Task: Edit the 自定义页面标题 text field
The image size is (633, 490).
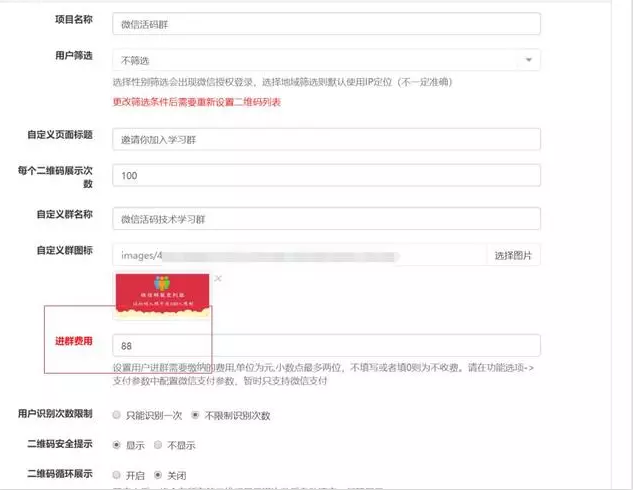Action: click(326, 139)
